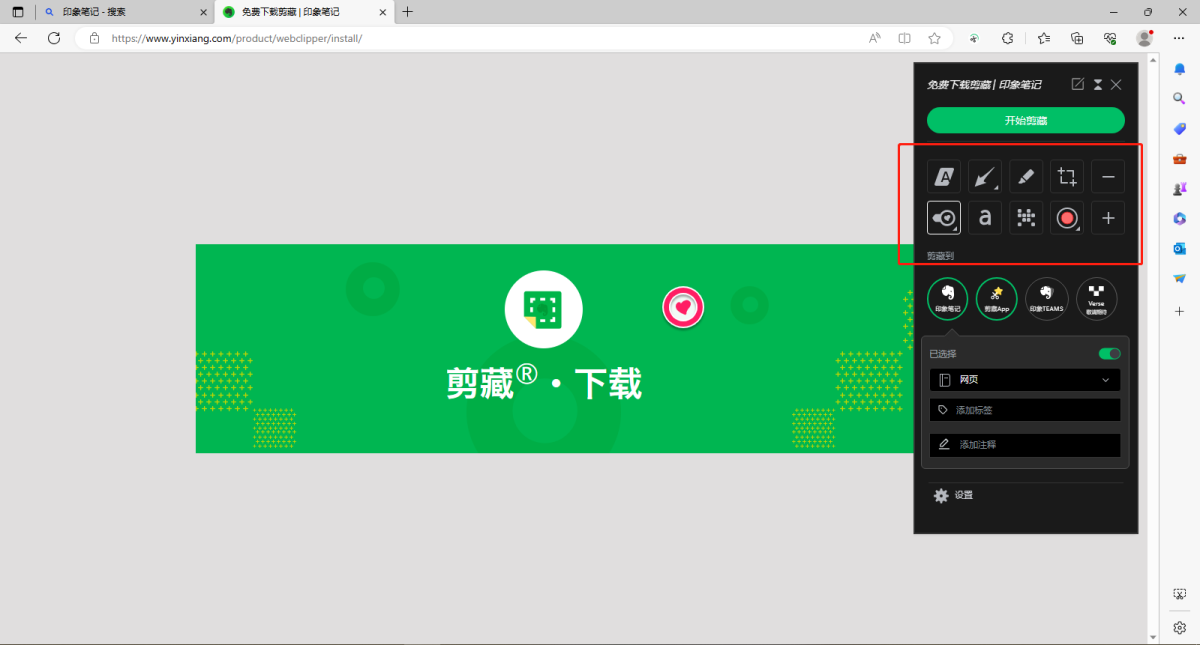Select the lowercase 'a' text tool

point(985,218)
